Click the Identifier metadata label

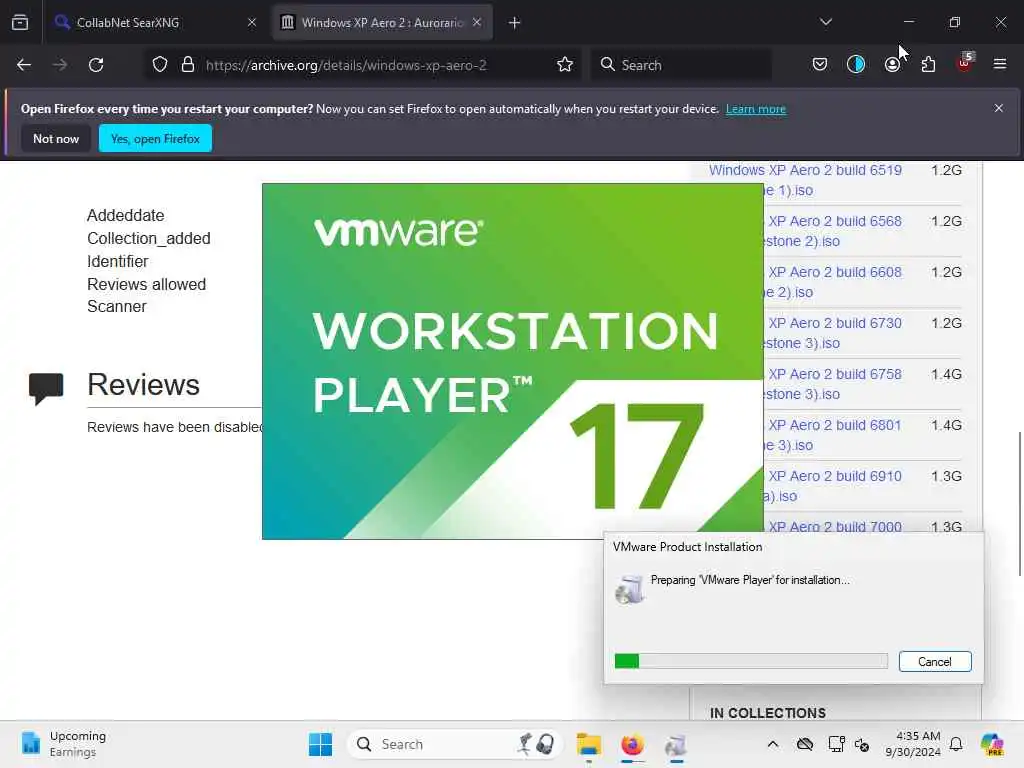118,261
